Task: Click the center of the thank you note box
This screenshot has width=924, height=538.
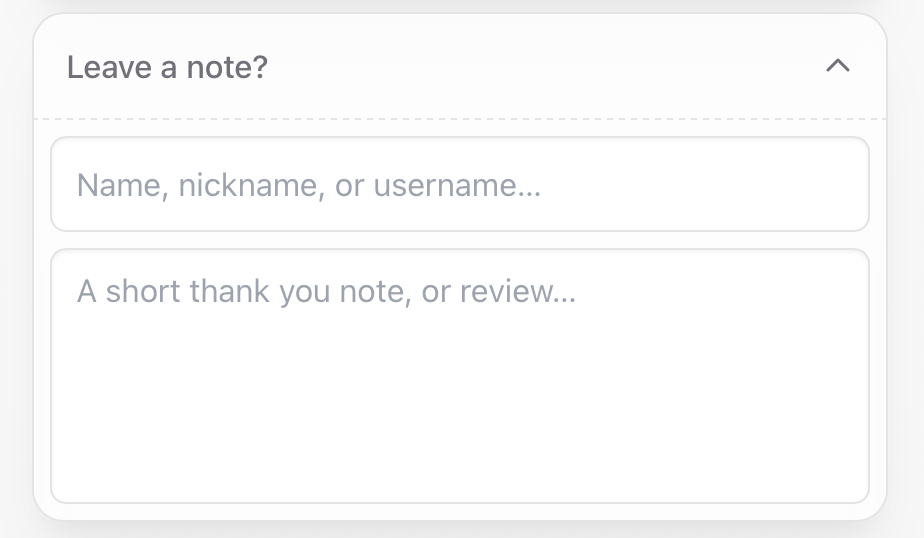Action: click(x=460, y=376)
